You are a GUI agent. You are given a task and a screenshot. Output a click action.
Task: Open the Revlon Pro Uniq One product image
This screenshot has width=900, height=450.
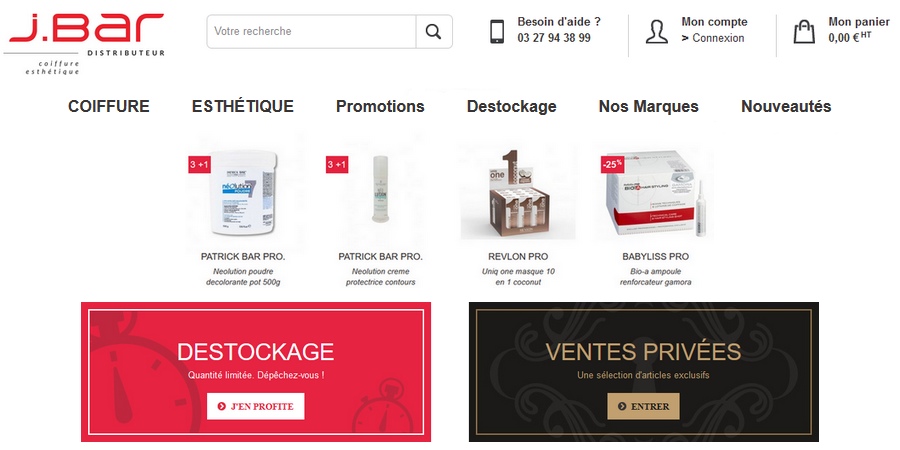[518, 194]
